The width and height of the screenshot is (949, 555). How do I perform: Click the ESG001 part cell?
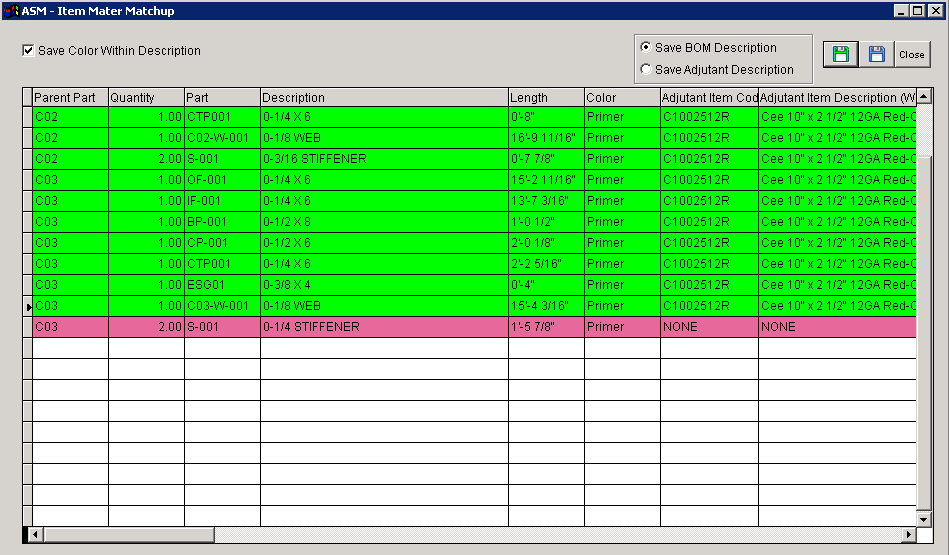pos(222,285)
